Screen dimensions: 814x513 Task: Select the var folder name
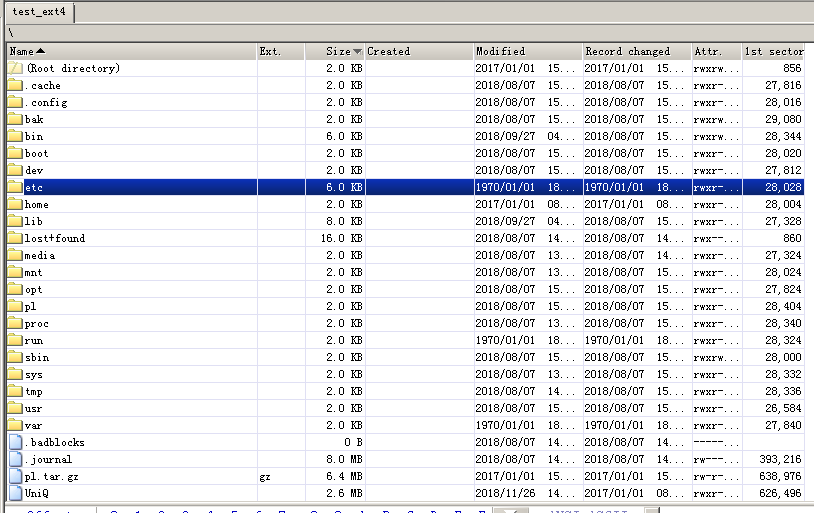(33, 425)
